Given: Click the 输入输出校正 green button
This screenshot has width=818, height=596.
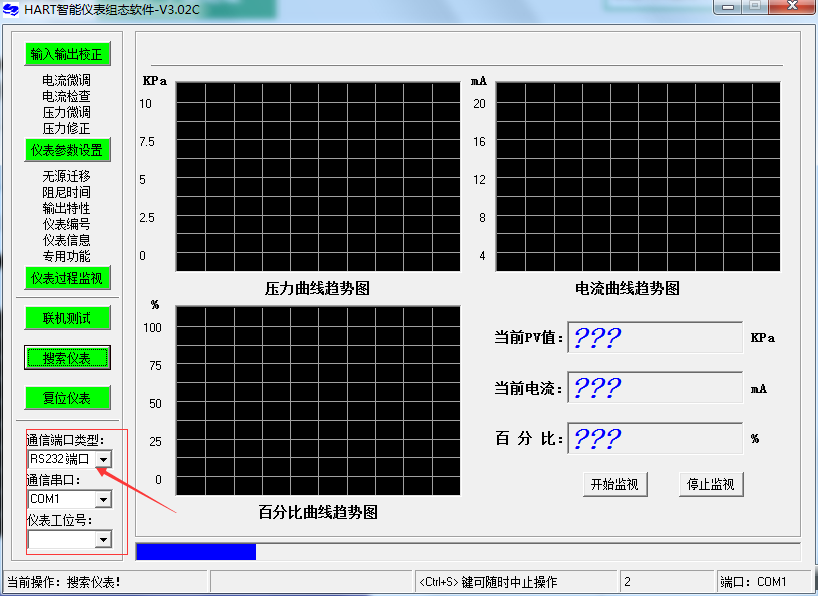Looking at the screenshot, I should 67,54.
